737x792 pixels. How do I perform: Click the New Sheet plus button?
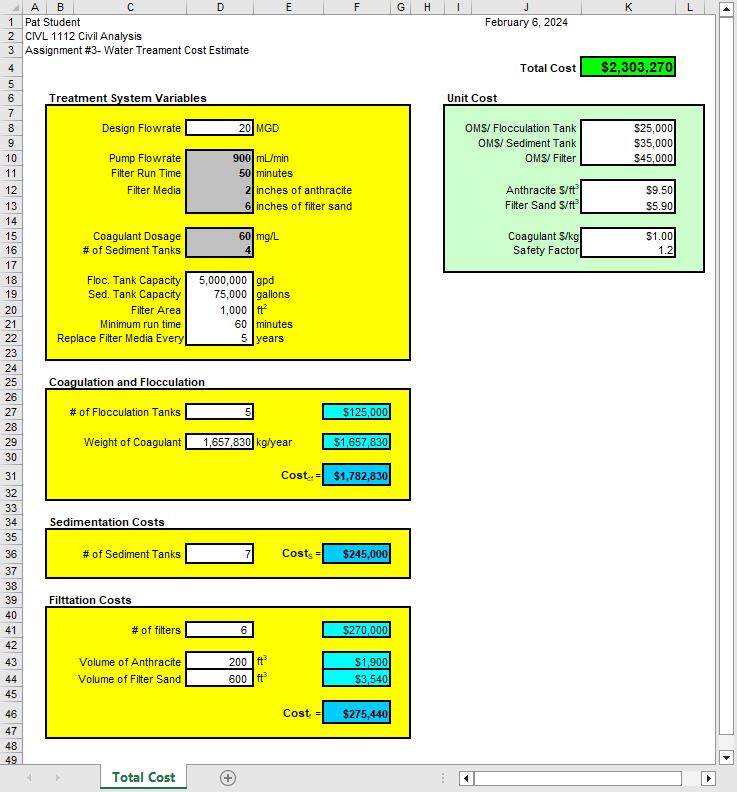coord(227,778)
